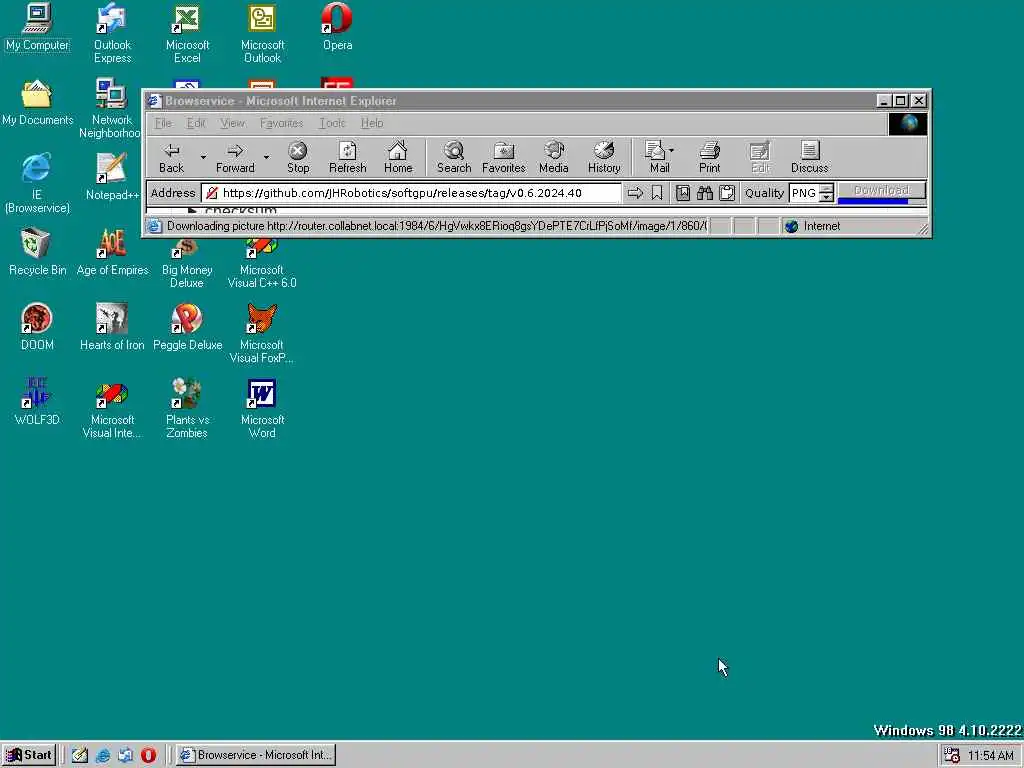
Task: Open the Windows Start menu
Action: (29, 755)
